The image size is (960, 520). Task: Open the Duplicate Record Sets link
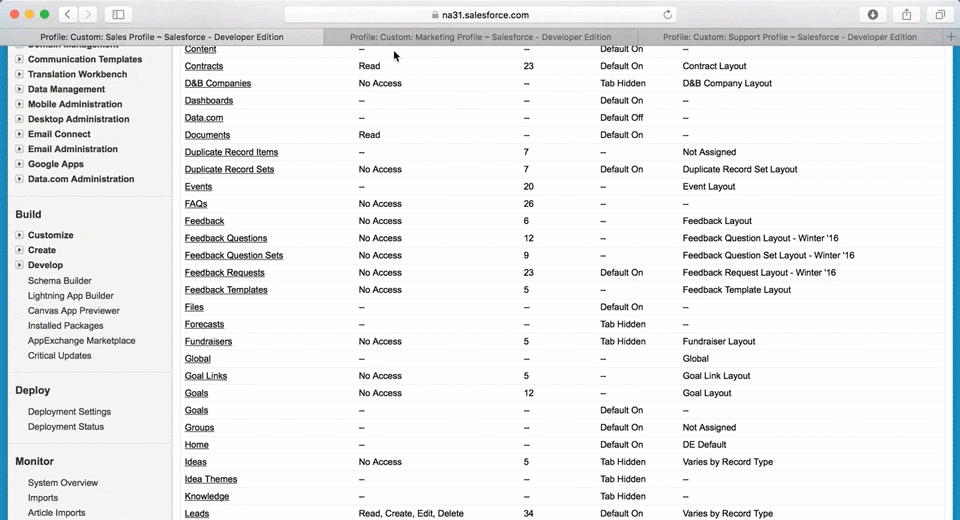230,169
